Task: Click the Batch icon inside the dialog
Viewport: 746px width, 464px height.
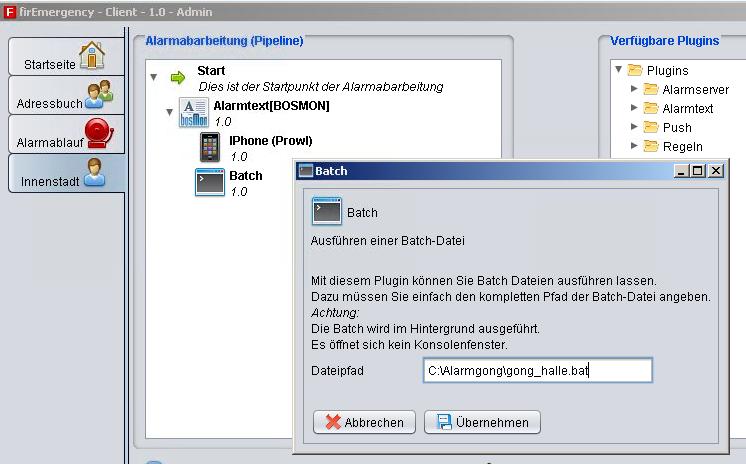Action: click(327, 212)
